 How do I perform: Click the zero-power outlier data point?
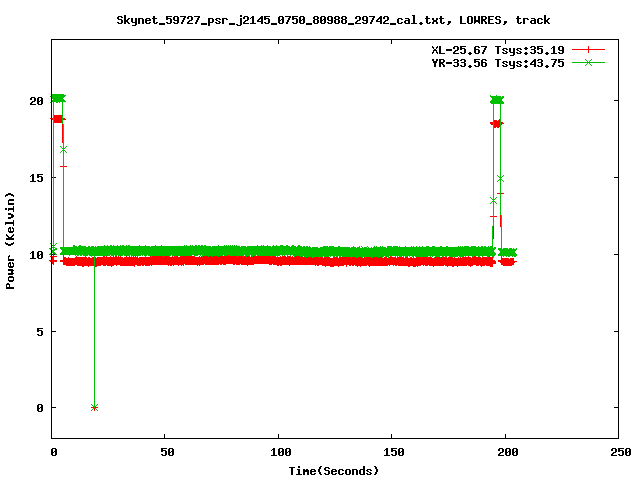click(94, 407)
